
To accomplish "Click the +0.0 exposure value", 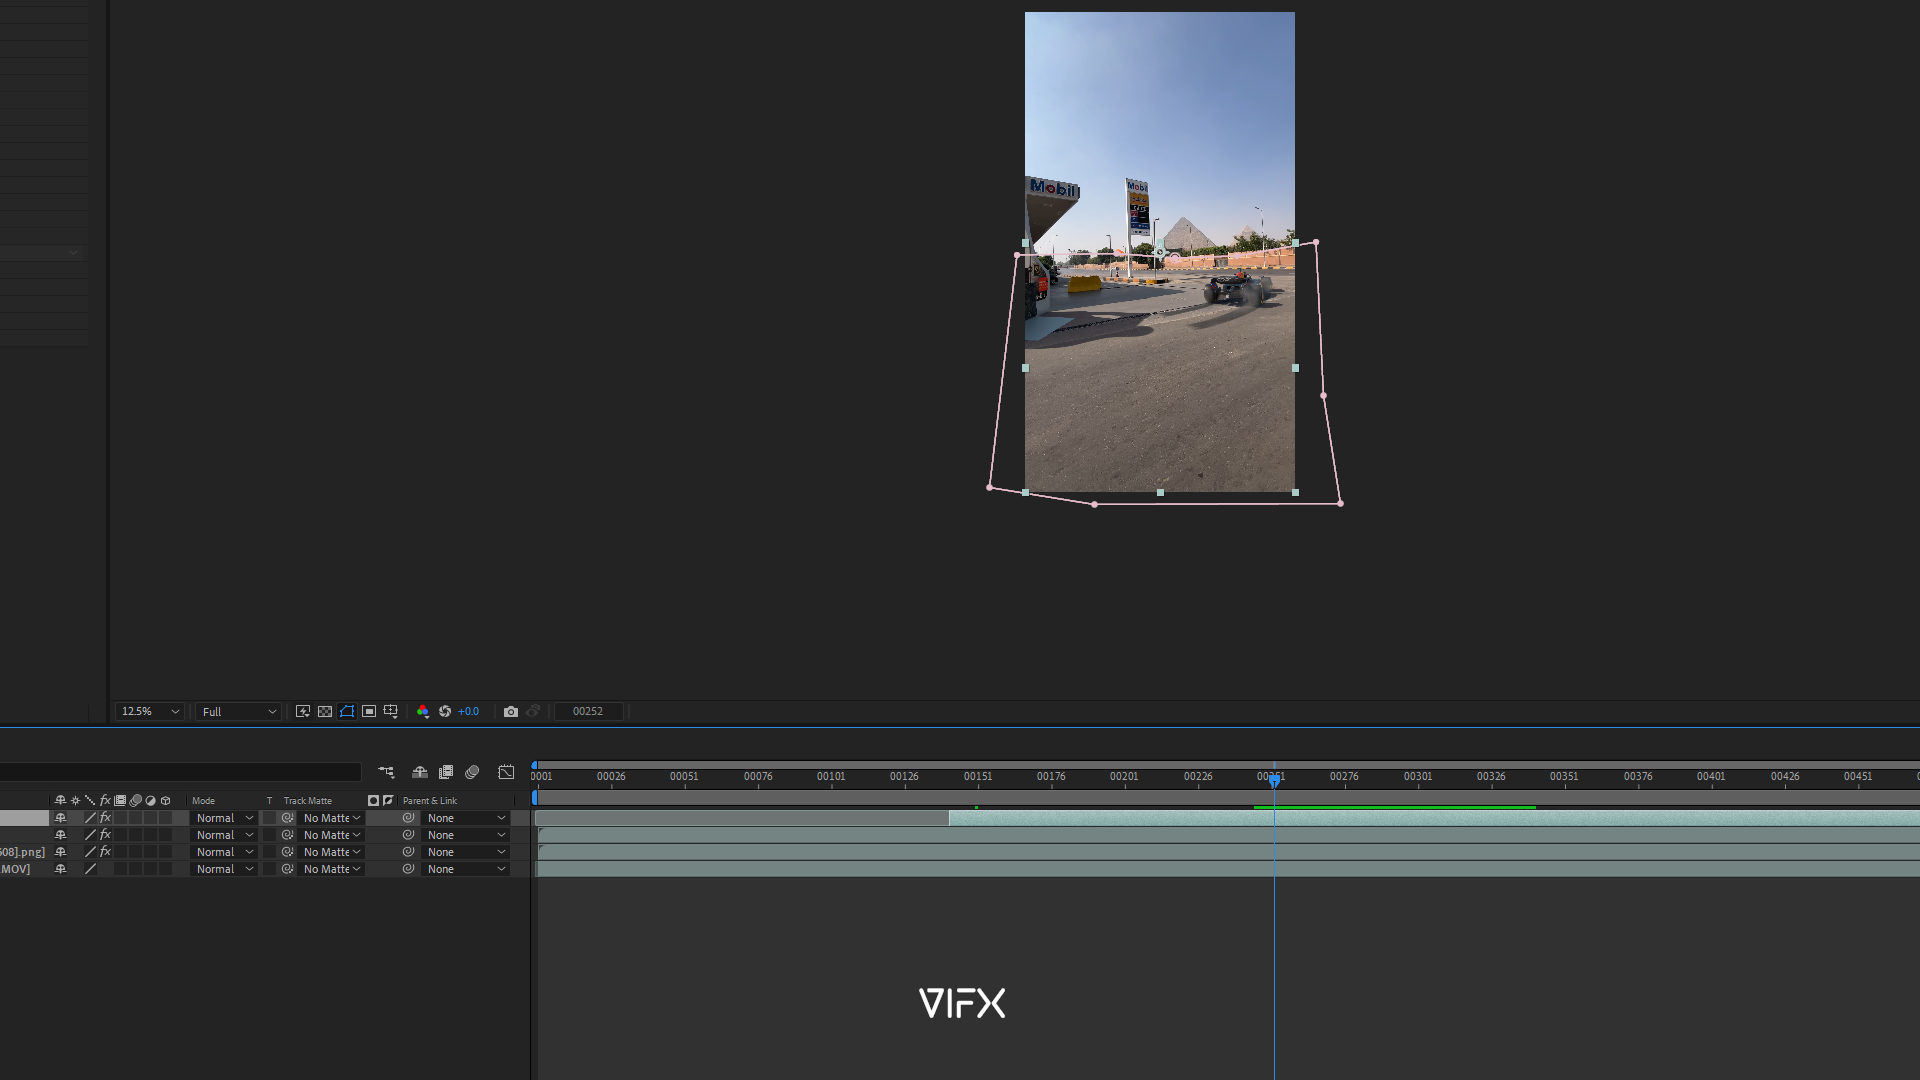I will click(x=468, y=712).
